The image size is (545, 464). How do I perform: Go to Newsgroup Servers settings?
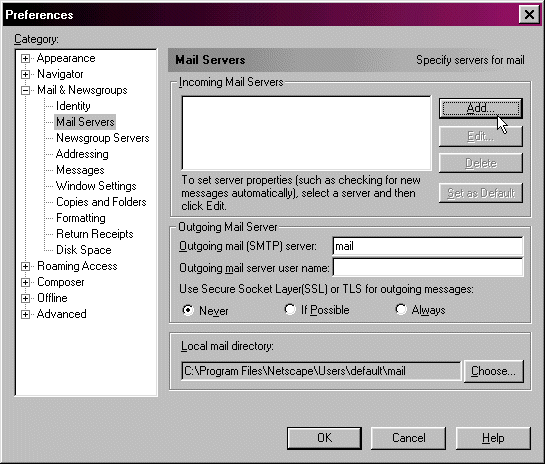(103, 138)
